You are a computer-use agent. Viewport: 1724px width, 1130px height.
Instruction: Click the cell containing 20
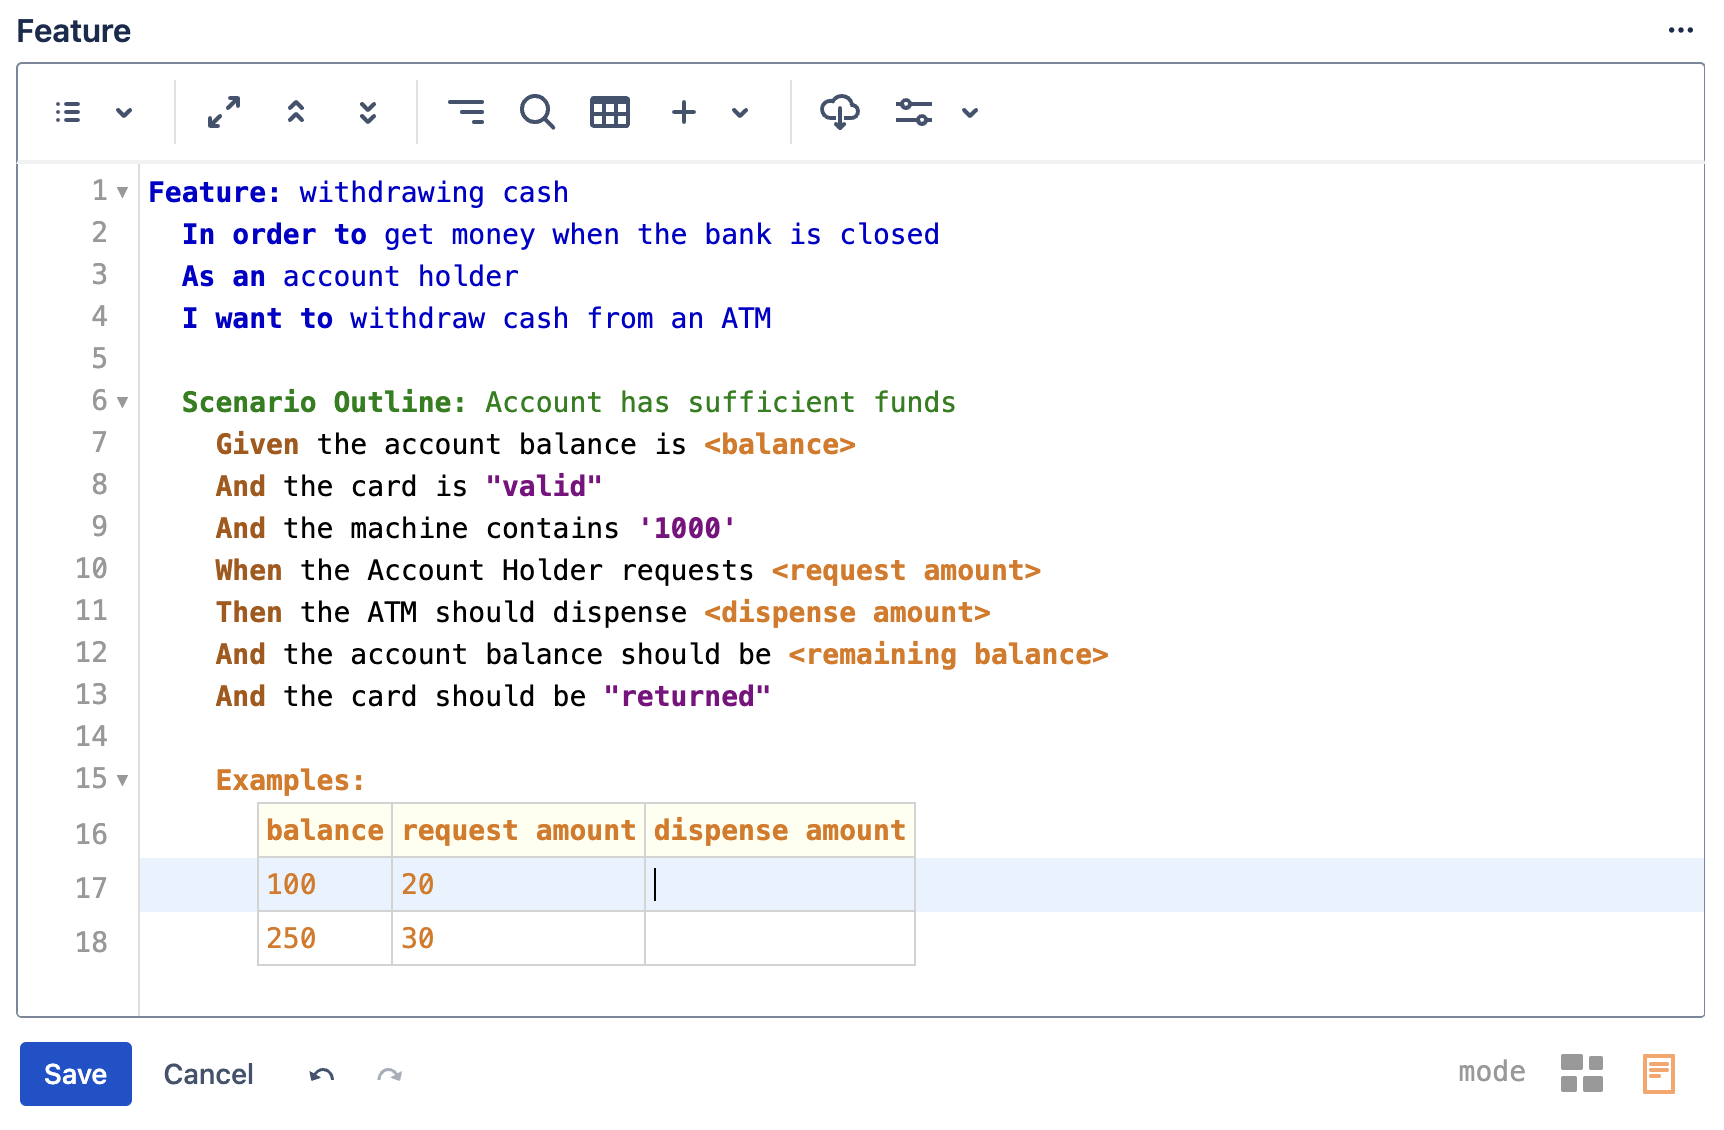pos(519,884)
